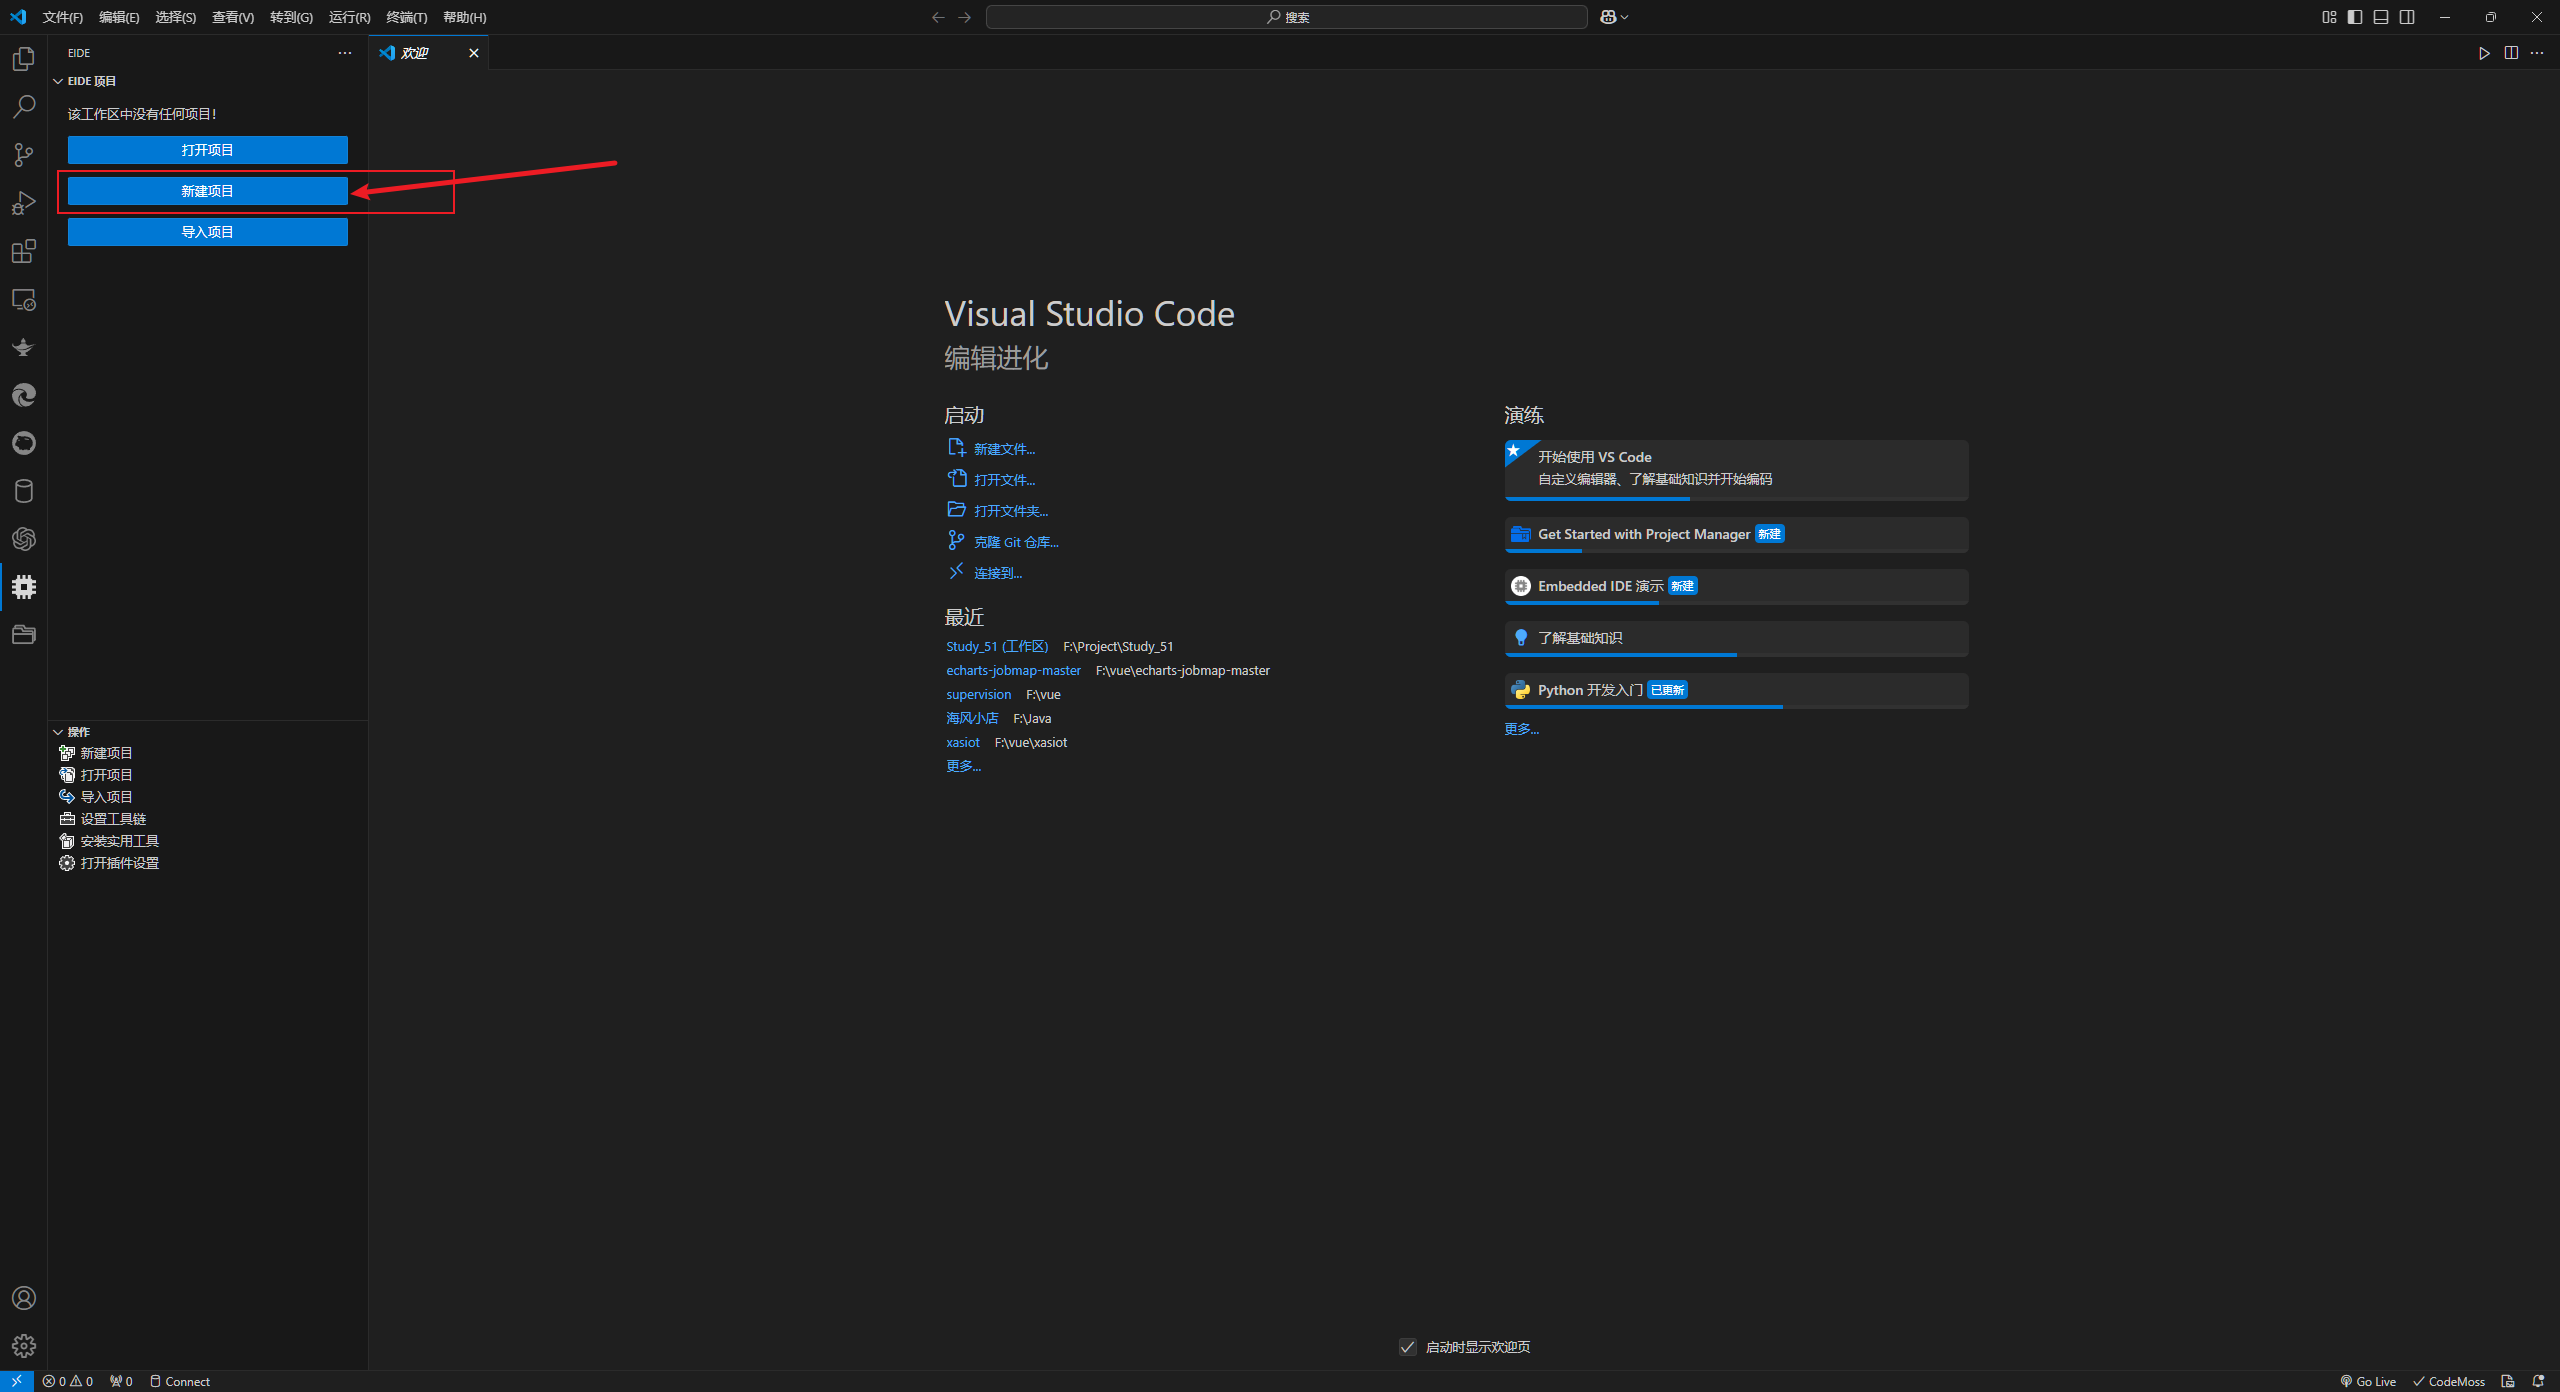Open the errors and warnings status indicator
Image resolution: width=2560 pixels, height=1392 pixels.
[x=68, y=1381]
